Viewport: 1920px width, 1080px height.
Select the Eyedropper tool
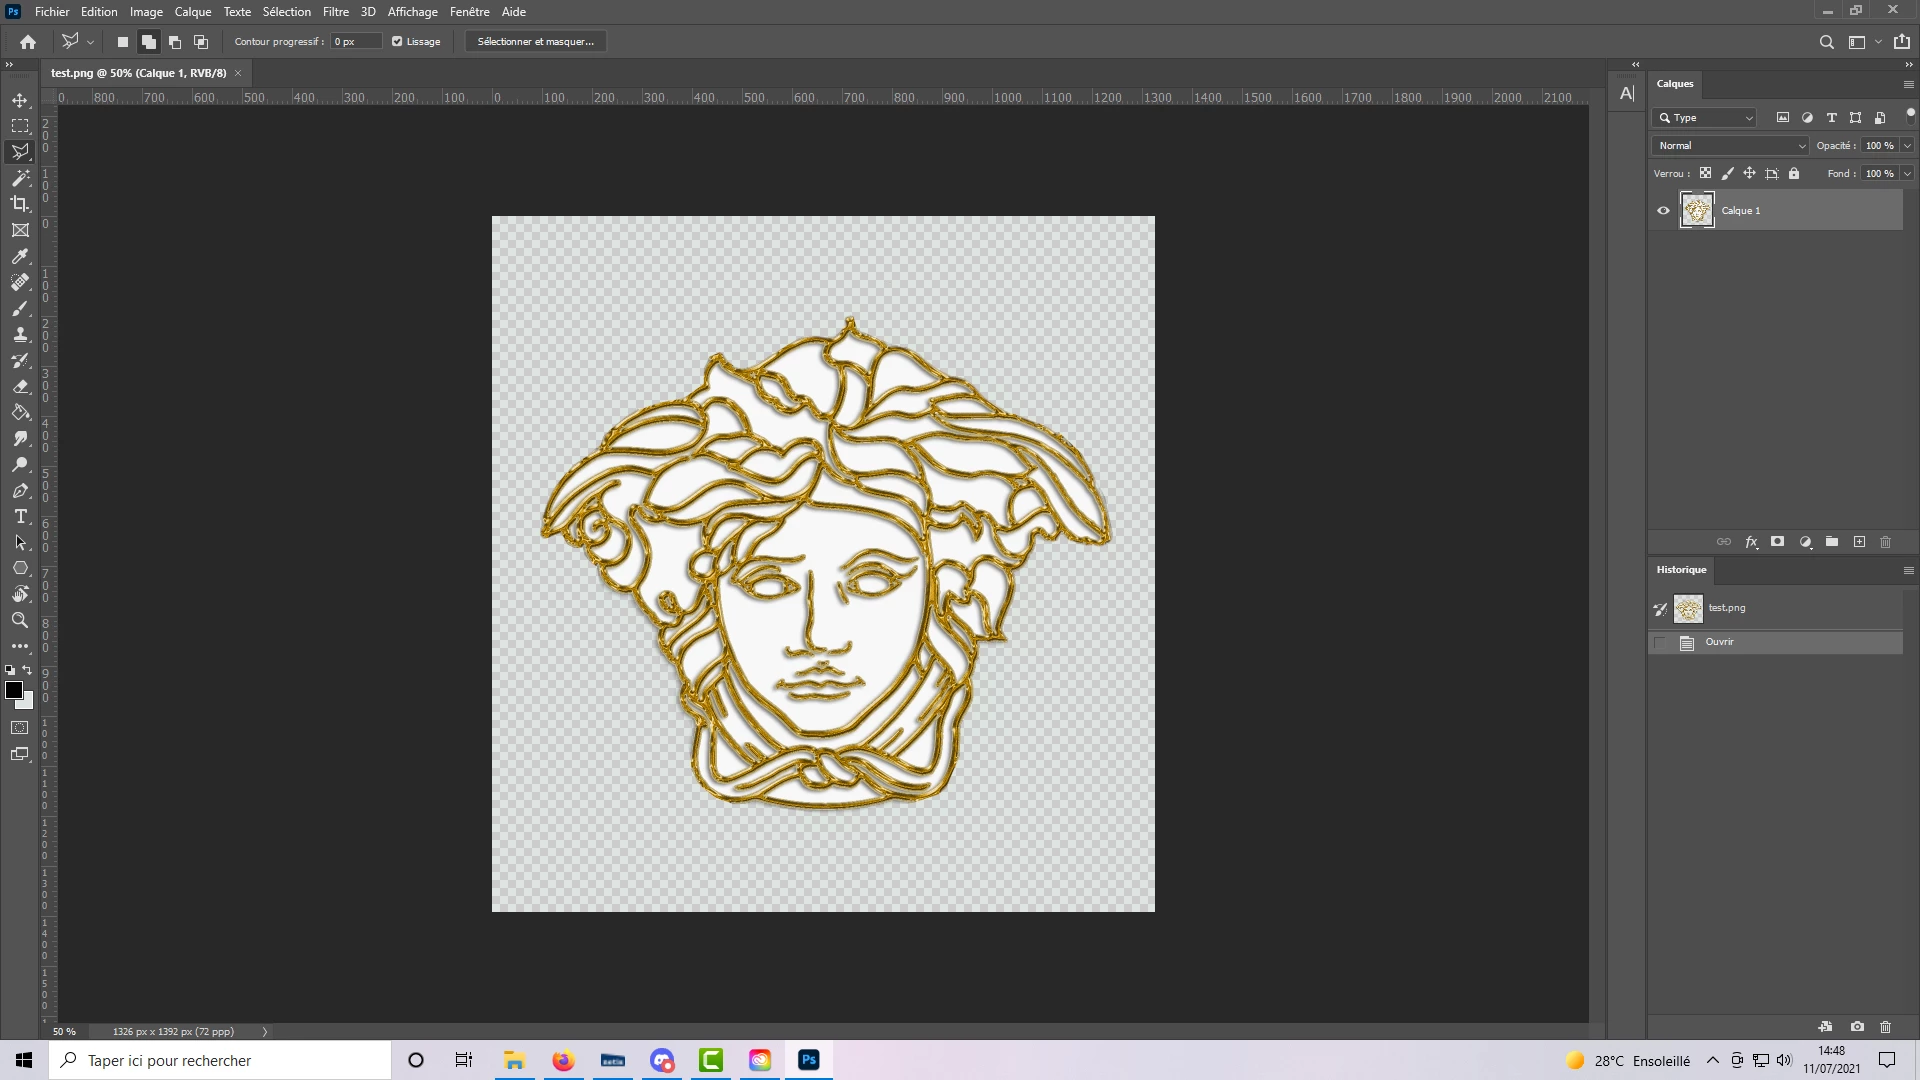coord(20,256)
